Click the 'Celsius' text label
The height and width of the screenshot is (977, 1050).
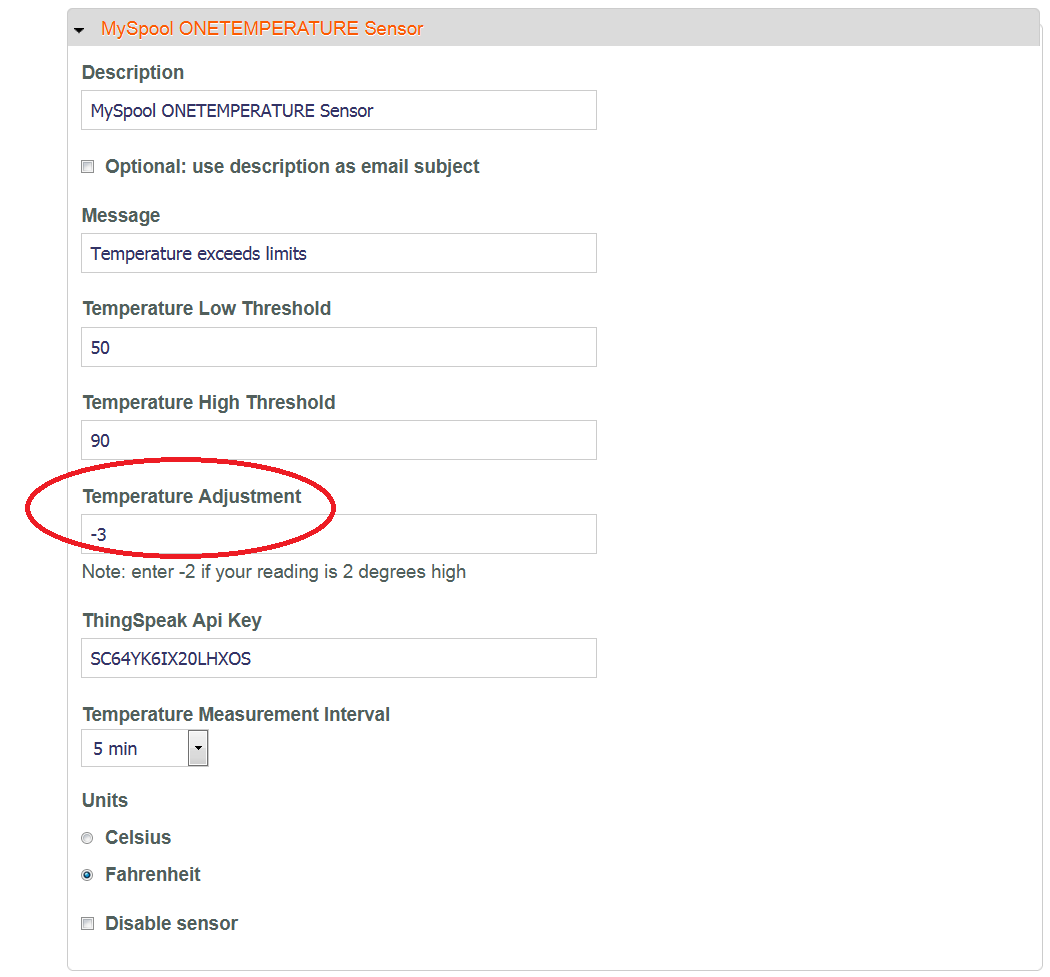[138, 838]
